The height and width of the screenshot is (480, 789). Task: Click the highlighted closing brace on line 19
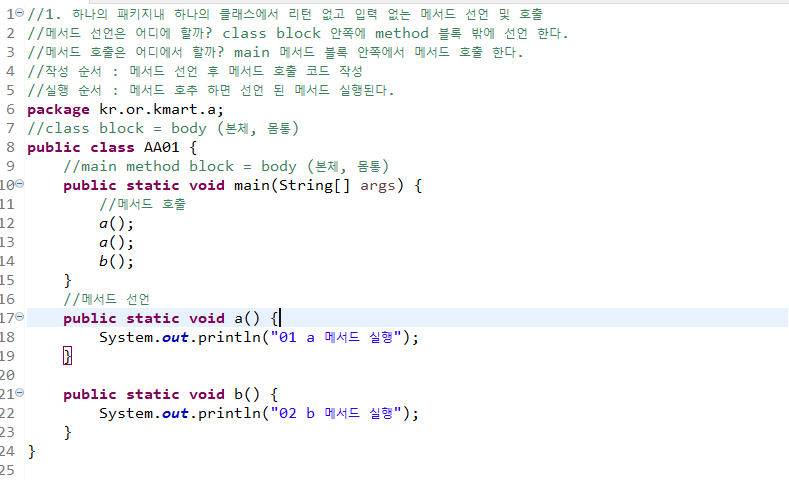coord(67,356)
